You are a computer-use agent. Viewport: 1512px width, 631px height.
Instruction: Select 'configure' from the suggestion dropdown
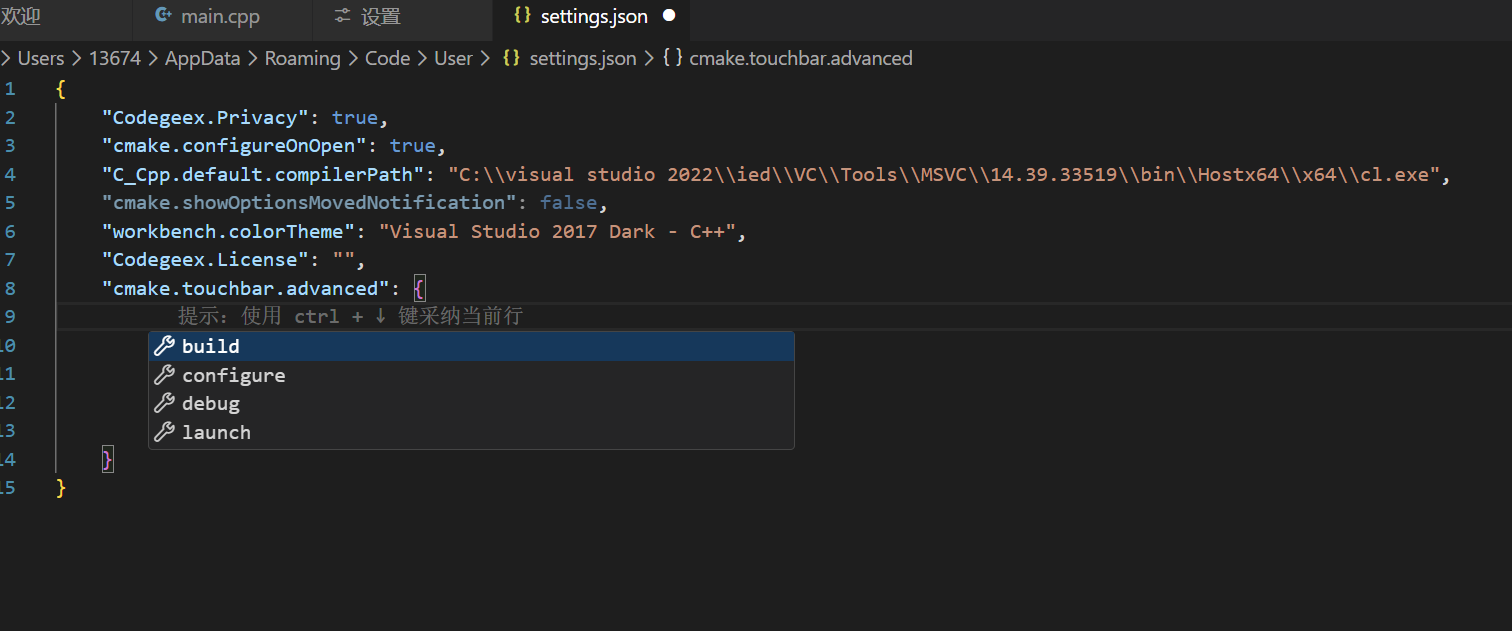[234, 374]
